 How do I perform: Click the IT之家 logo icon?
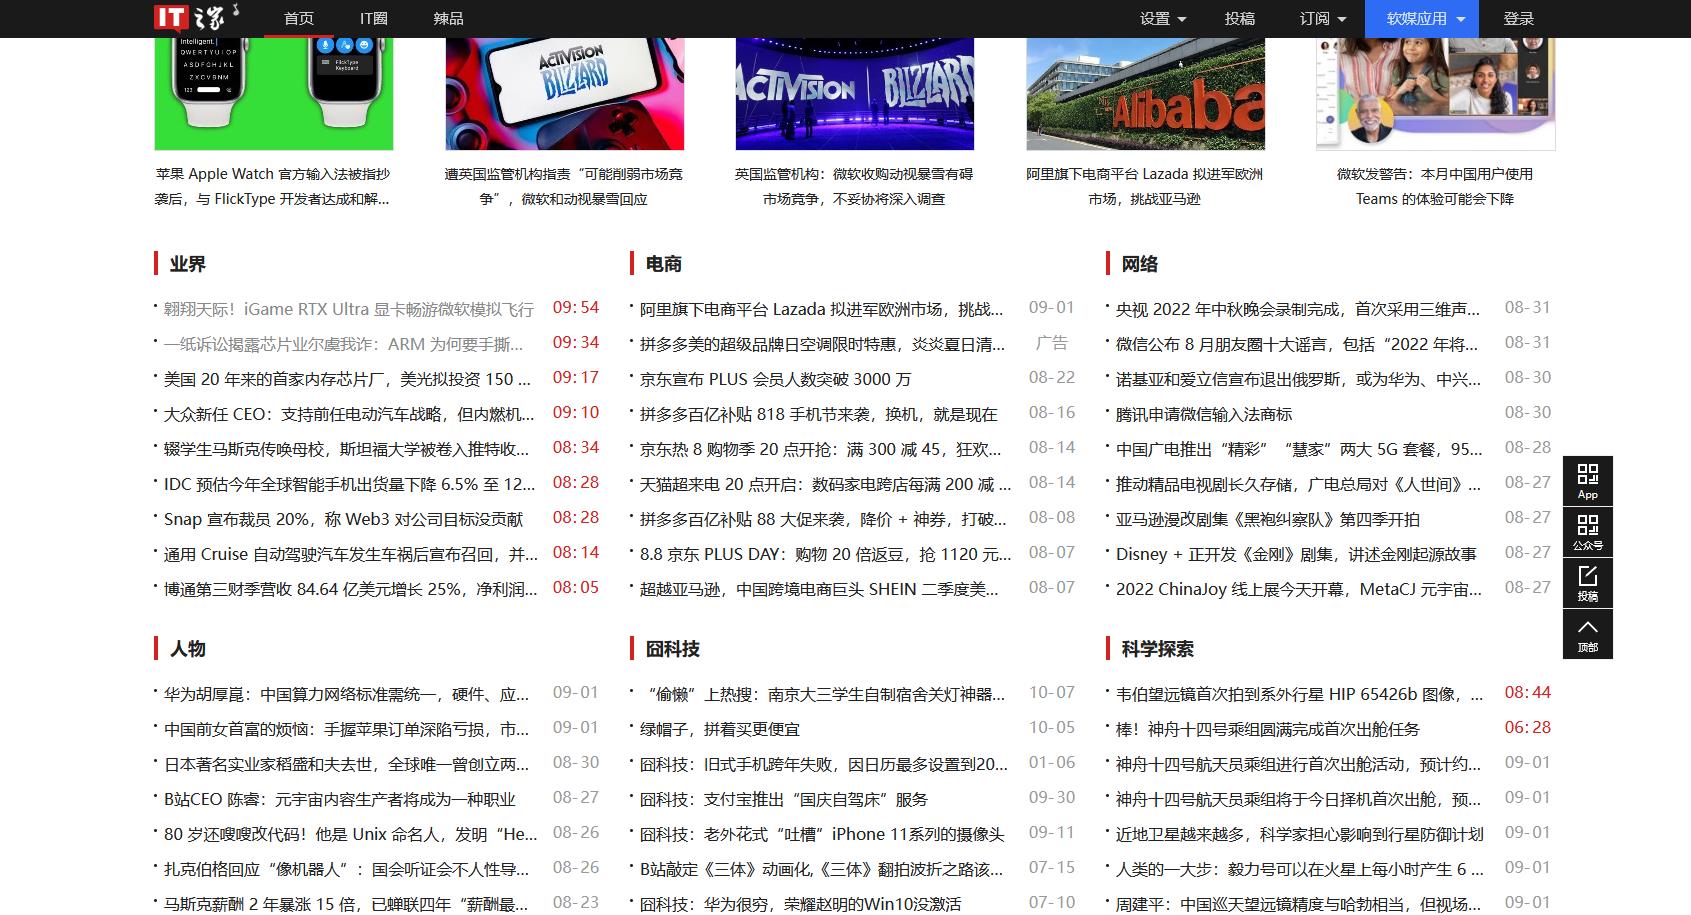(198, 17)
